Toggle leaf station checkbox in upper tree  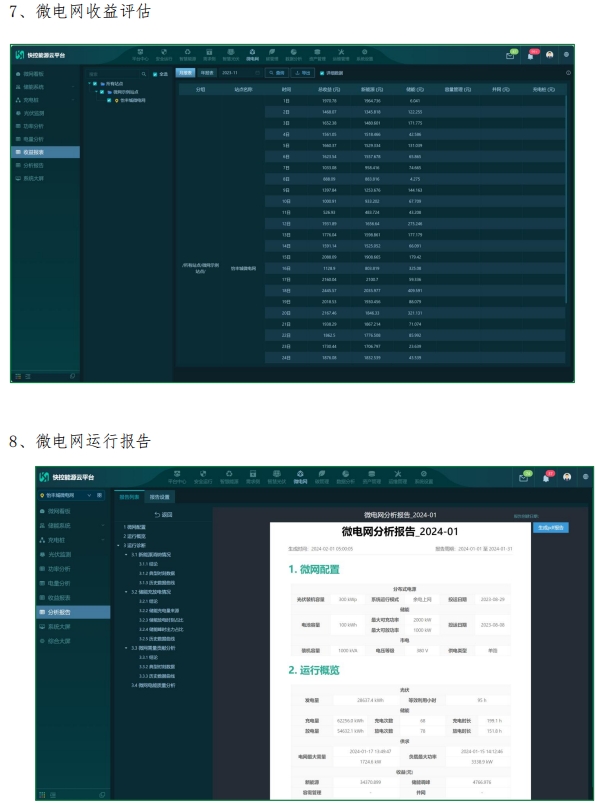point(109,100)
